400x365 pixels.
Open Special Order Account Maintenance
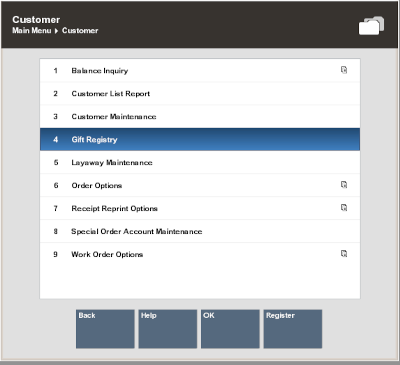click(x=200, y=231)
